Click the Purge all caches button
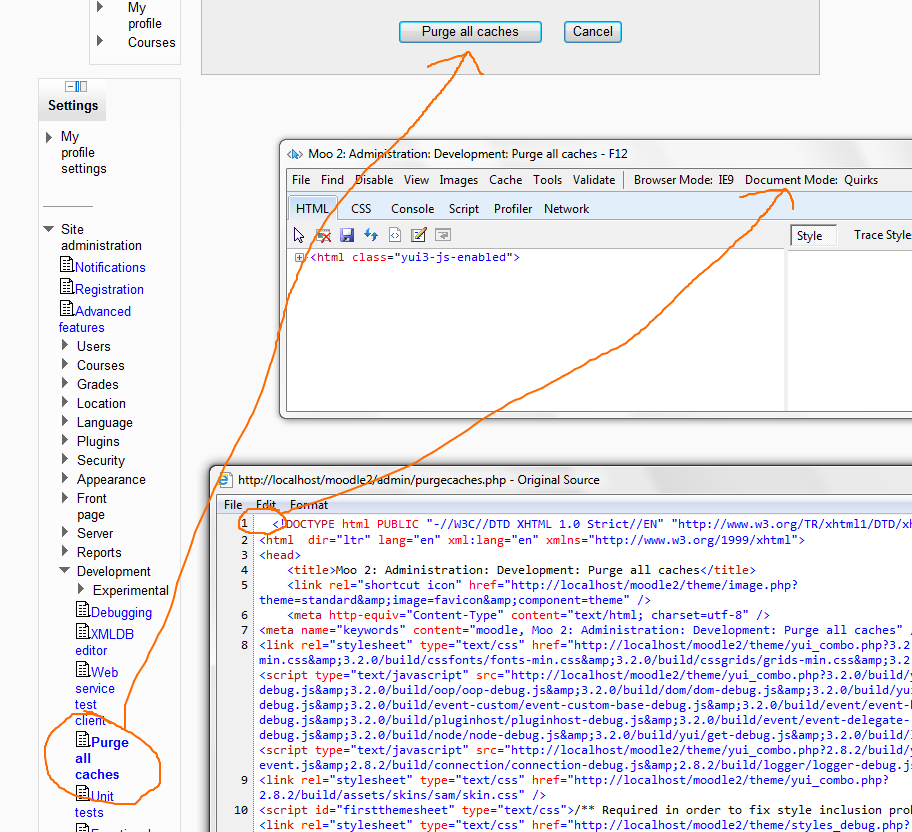The image size is (912, 832). coord(470,32)
